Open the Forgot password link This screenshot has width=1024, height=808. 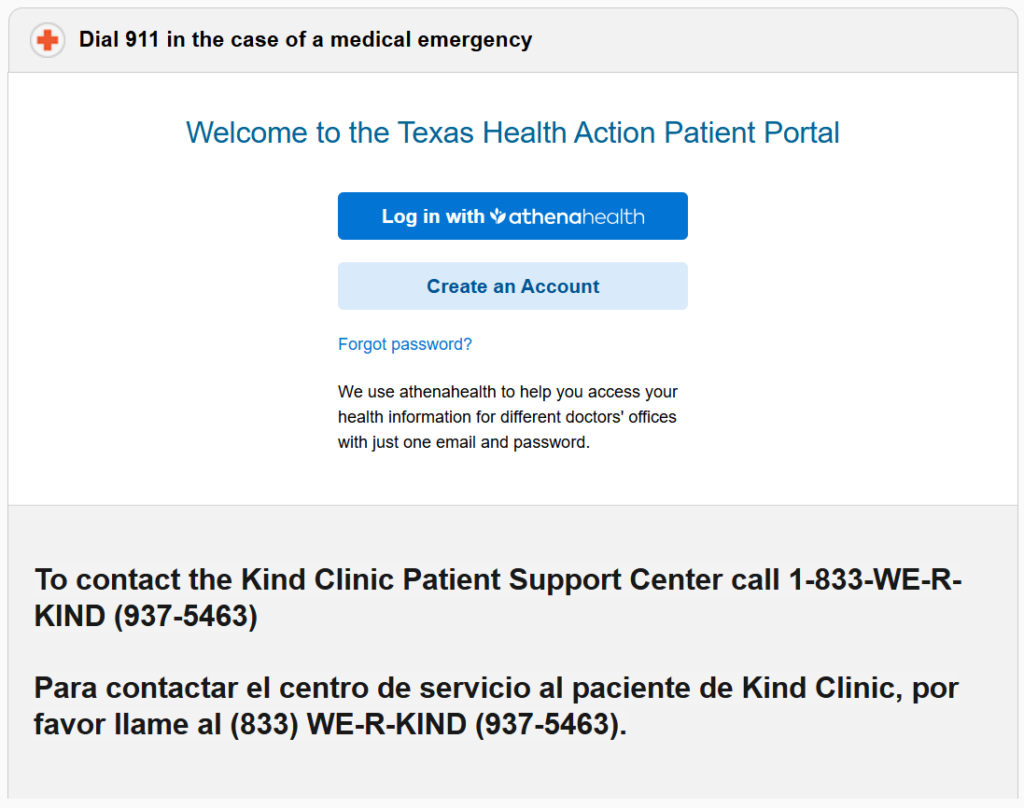[x=405, y=344]
